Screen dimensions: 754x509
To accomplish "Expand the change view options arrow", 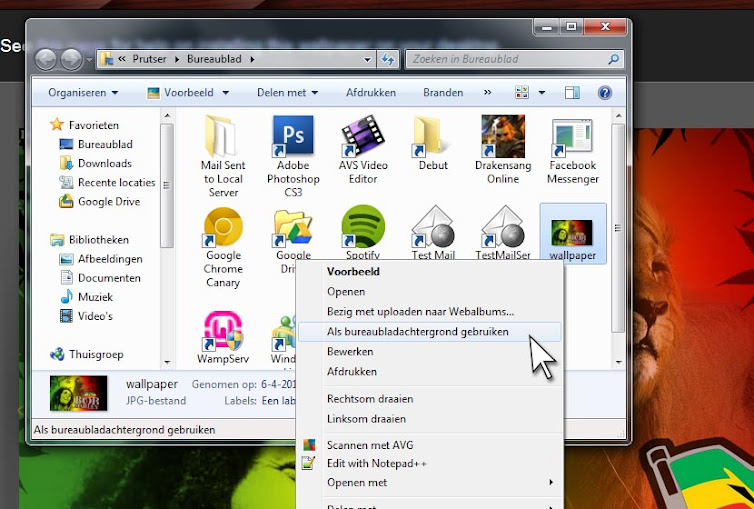I will 541,92.
